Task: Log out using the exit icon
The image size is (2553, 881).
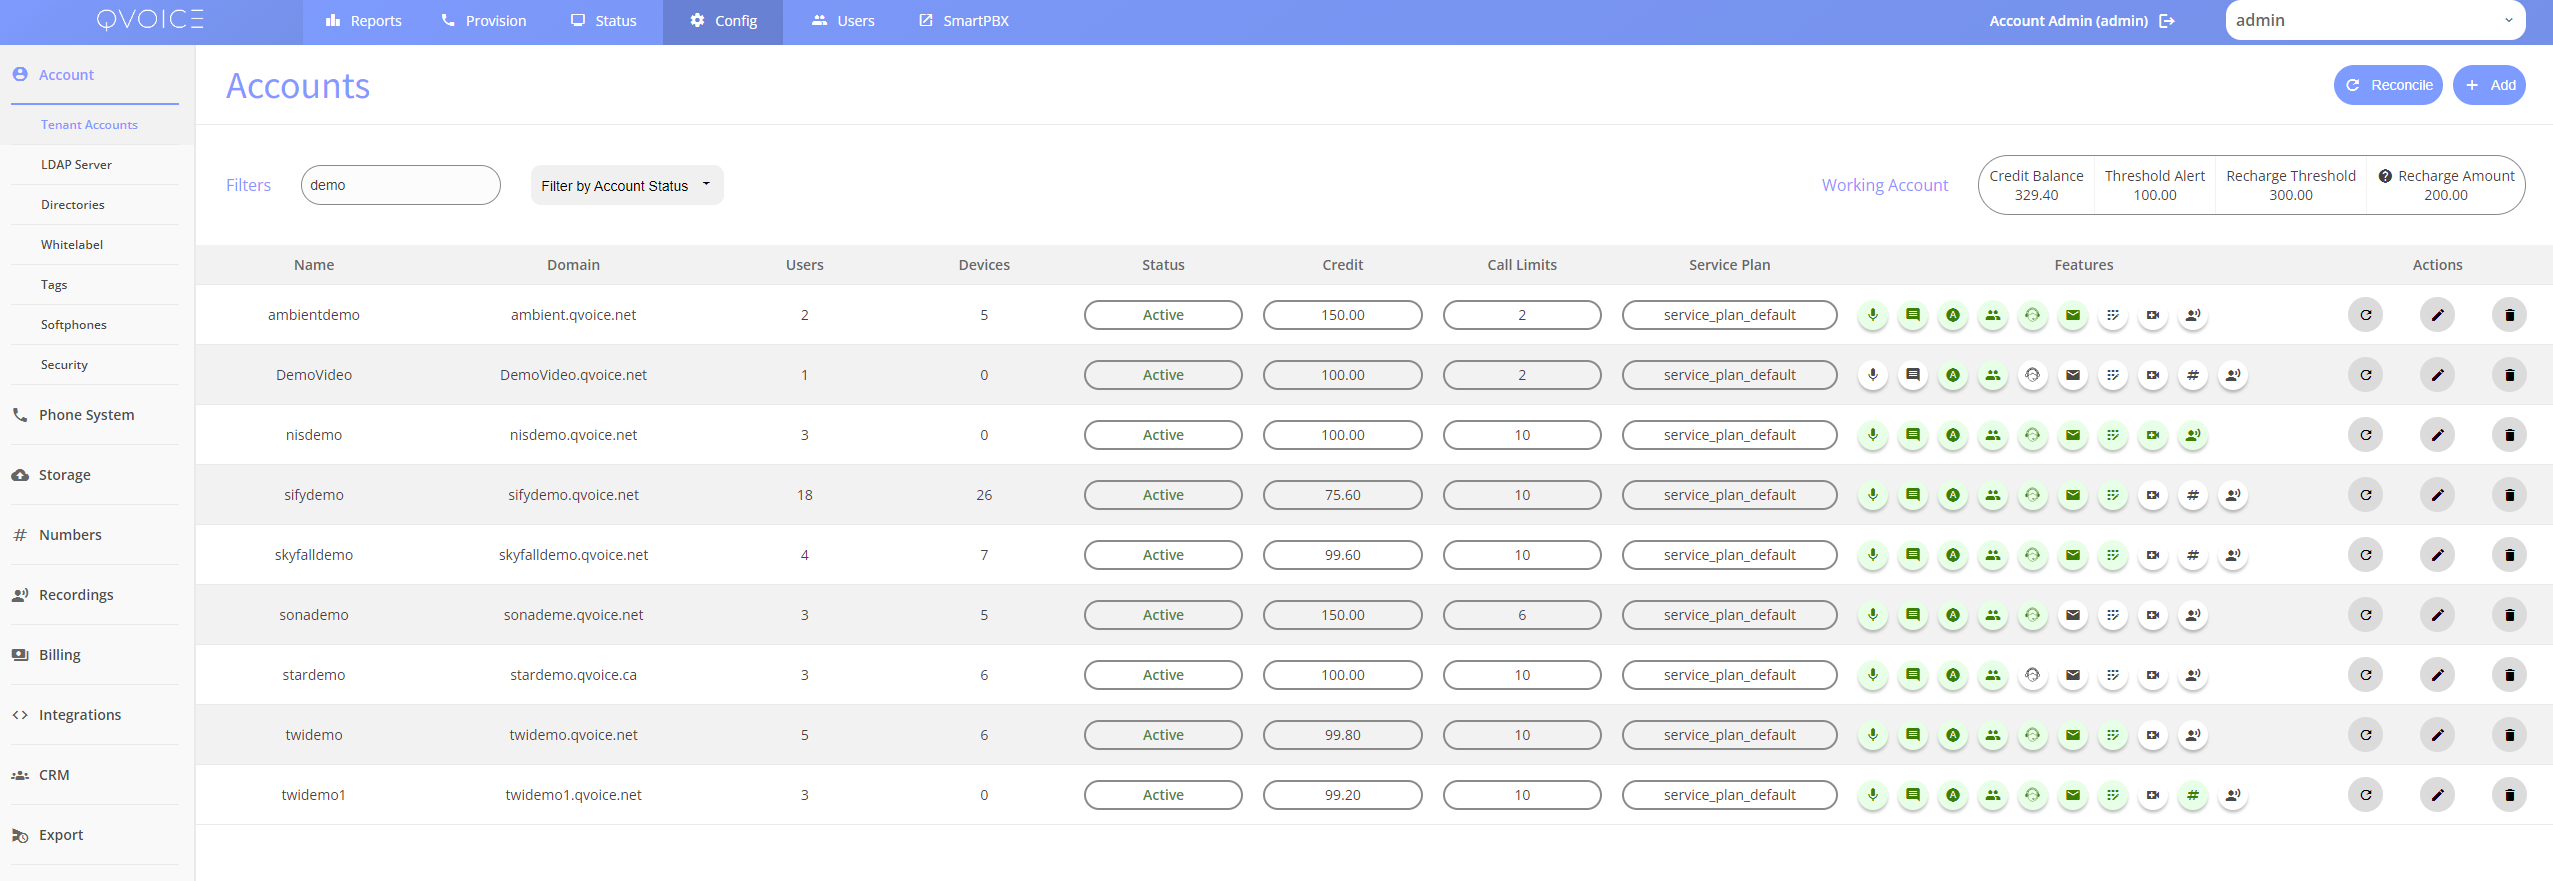Action: (2167, 21)
